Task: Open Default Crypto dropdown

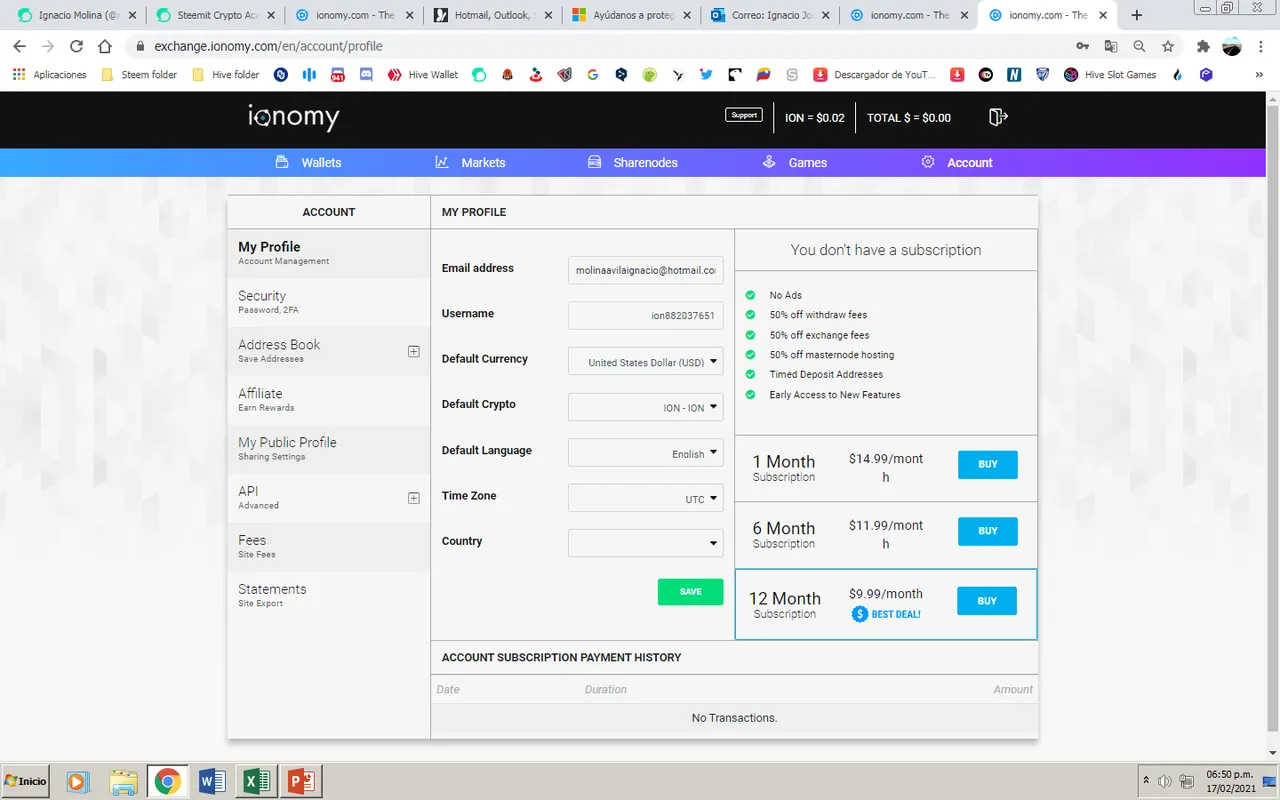Action: (x=645, y=407)
